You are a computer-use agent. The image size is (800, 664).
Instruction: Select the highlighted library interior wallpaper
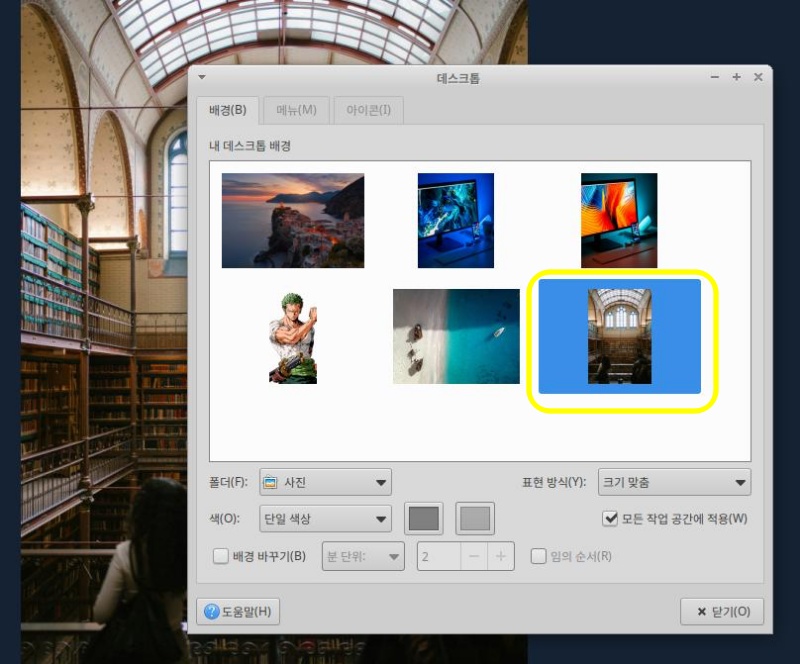619,336
